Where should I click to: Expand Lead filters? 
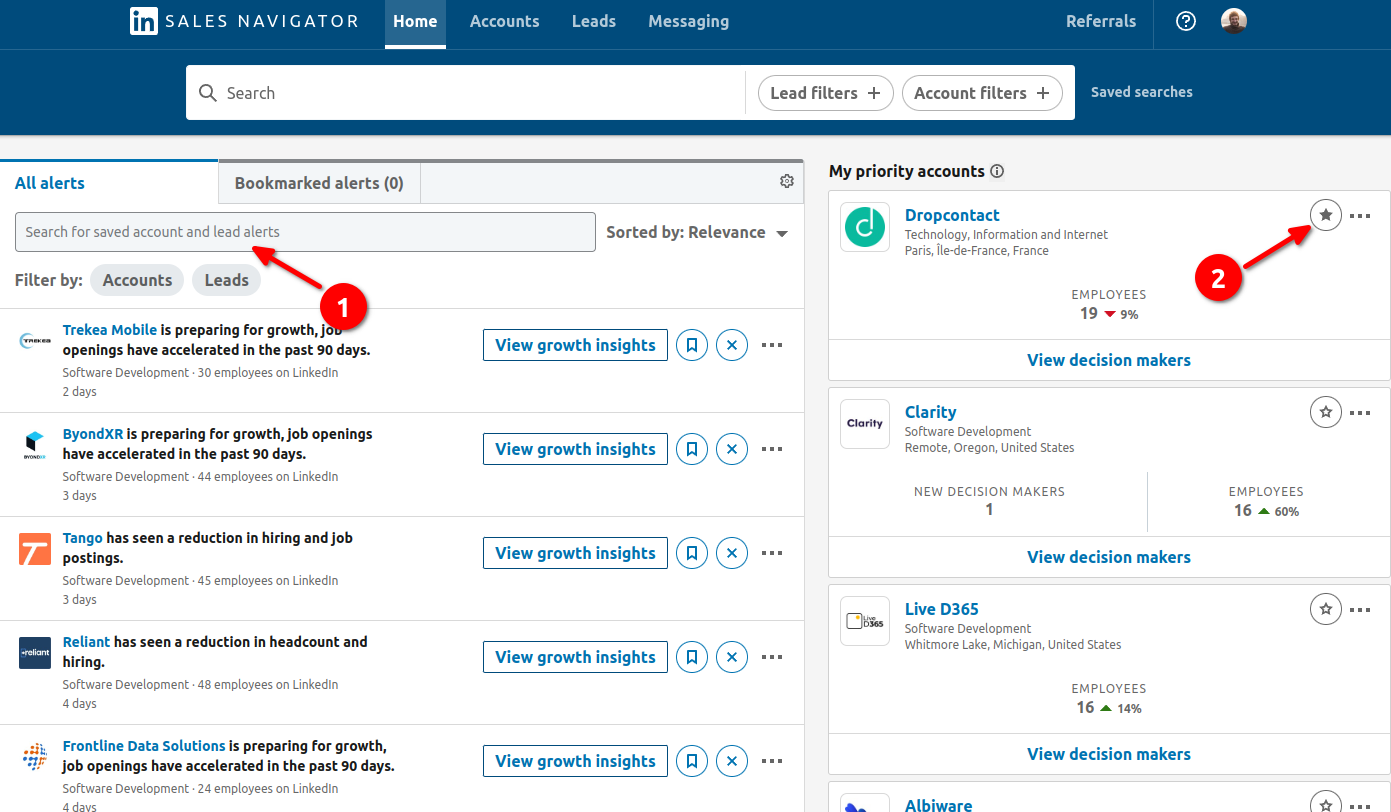[x=825, y=93]
